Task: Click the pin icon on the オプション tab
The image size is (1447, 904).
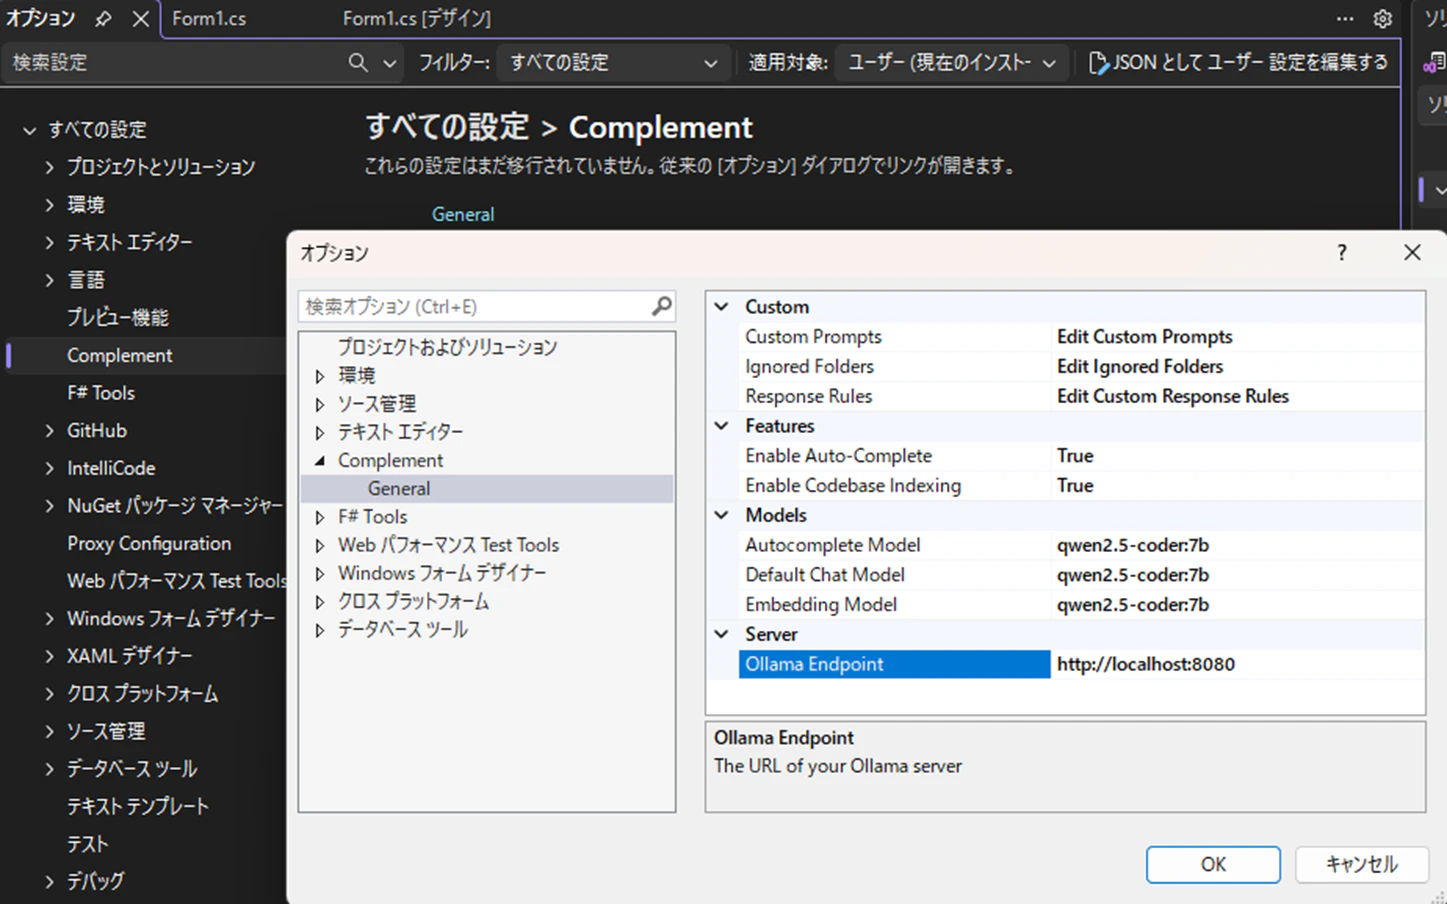Action: [103, 18]
